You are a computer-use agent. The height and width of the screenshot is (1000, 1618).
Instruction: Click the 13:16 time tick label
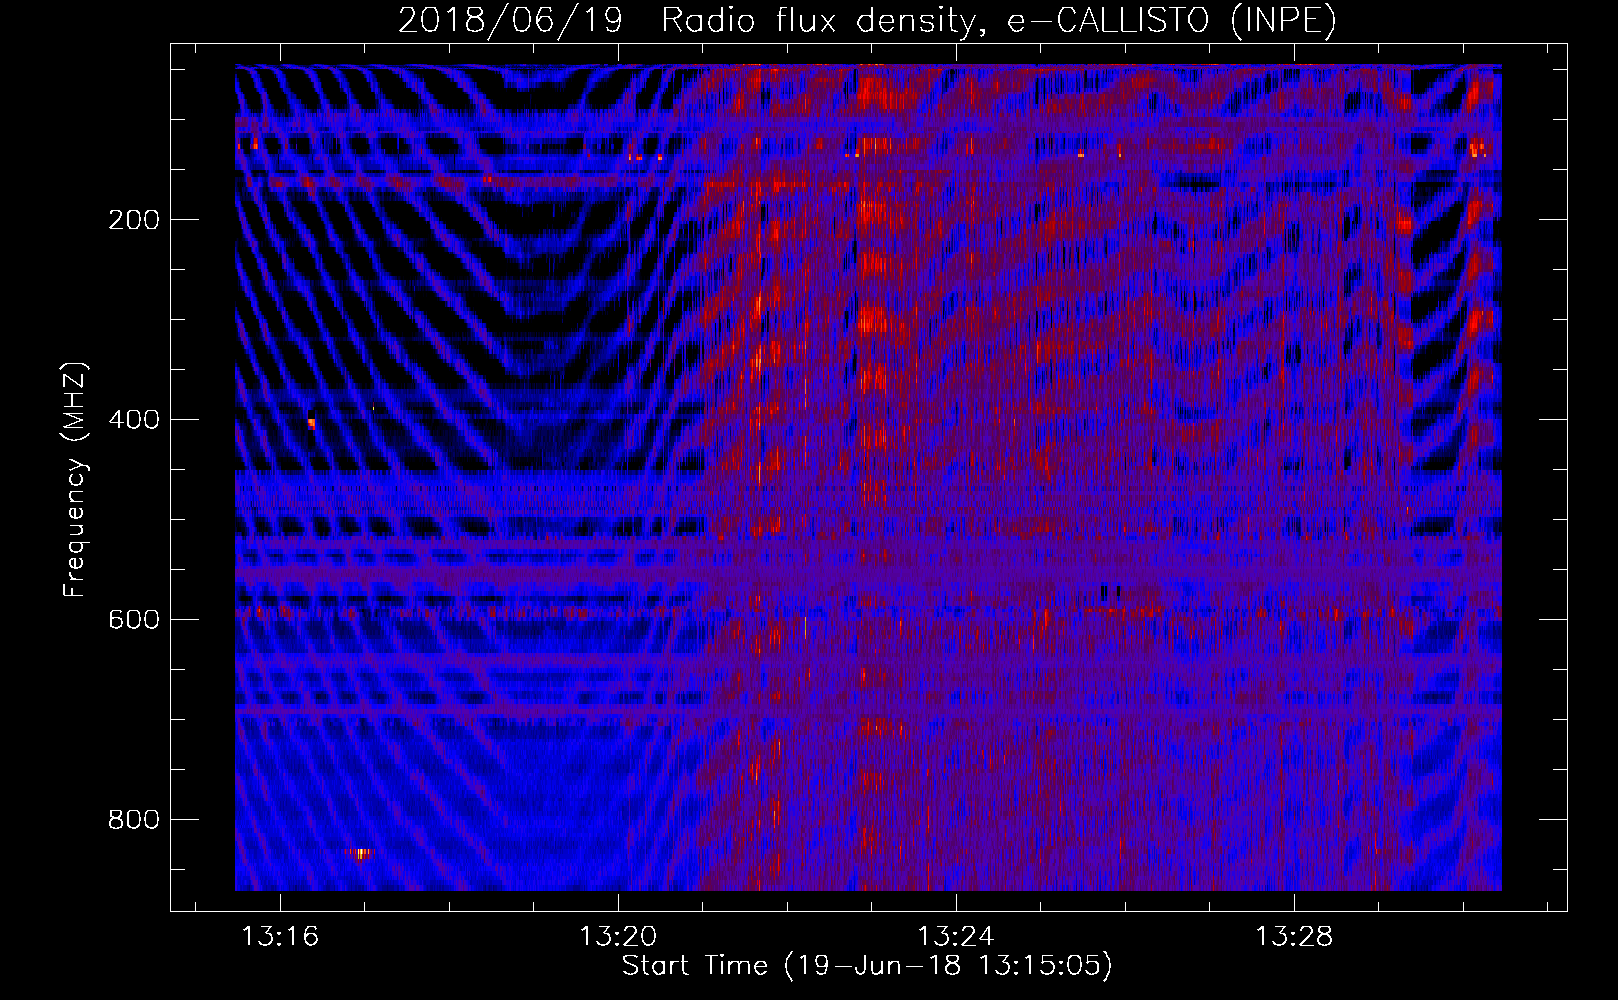281,937
